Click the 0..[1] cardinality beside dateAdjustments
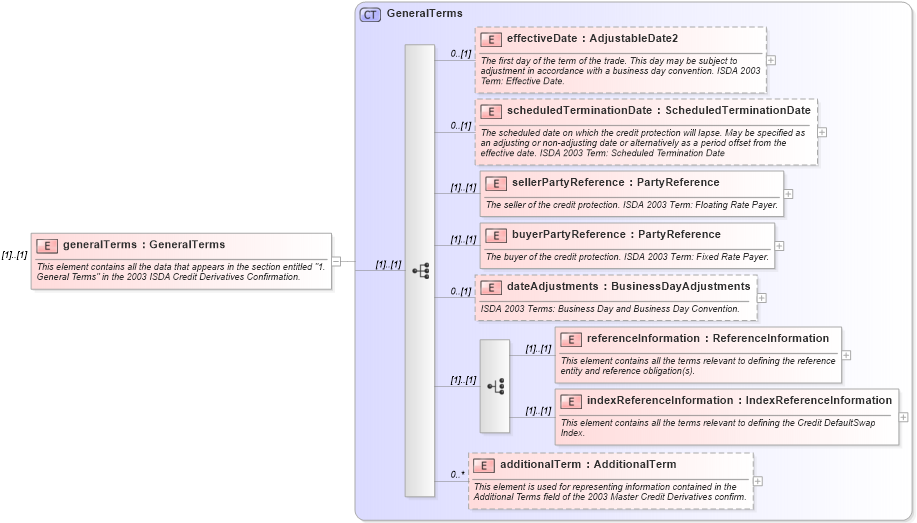Screen dimensions: 917x523 tap(461, 291)
